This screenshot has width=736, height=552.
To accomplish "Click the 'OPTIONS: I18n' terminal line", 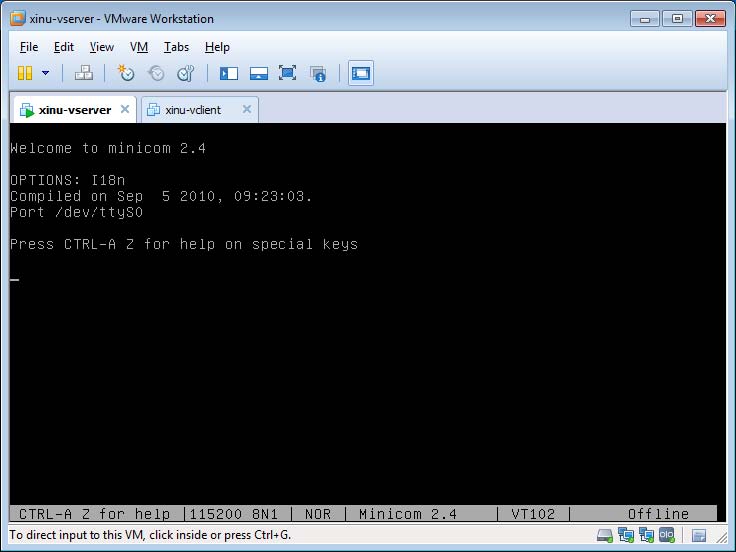I will pos(68,180).
